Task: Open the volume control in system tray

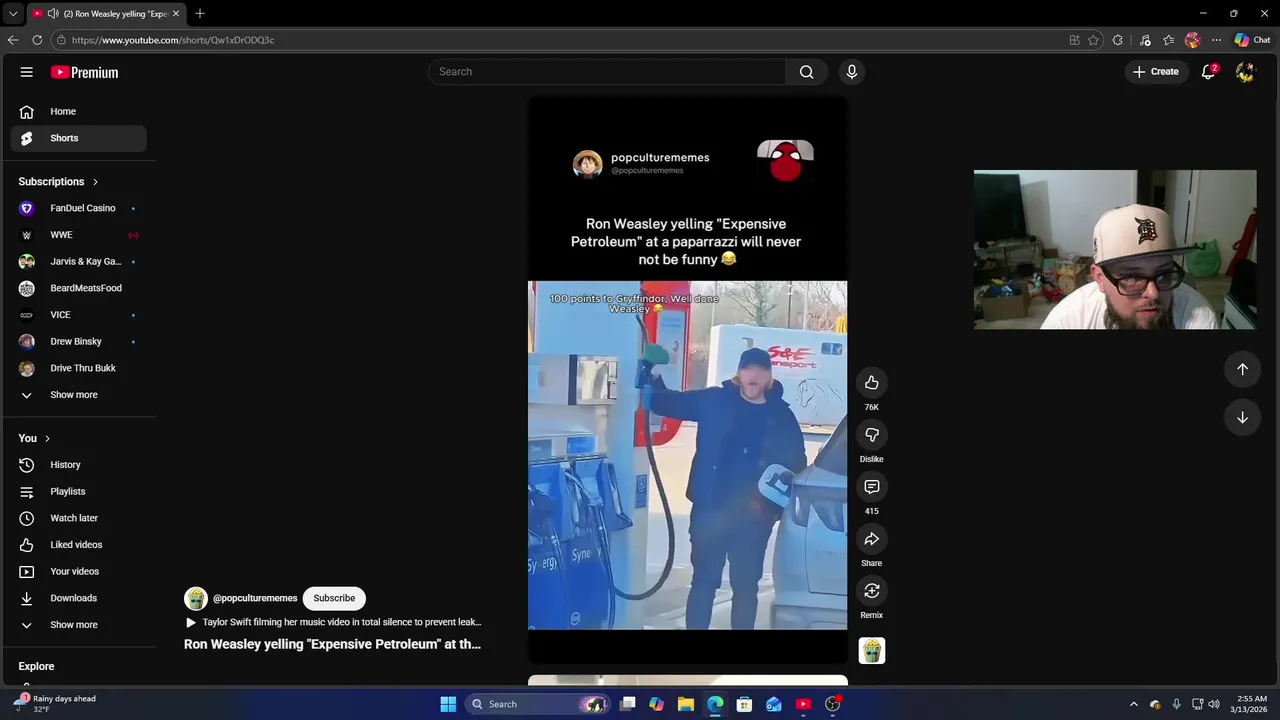Action: click(1214, 704)
